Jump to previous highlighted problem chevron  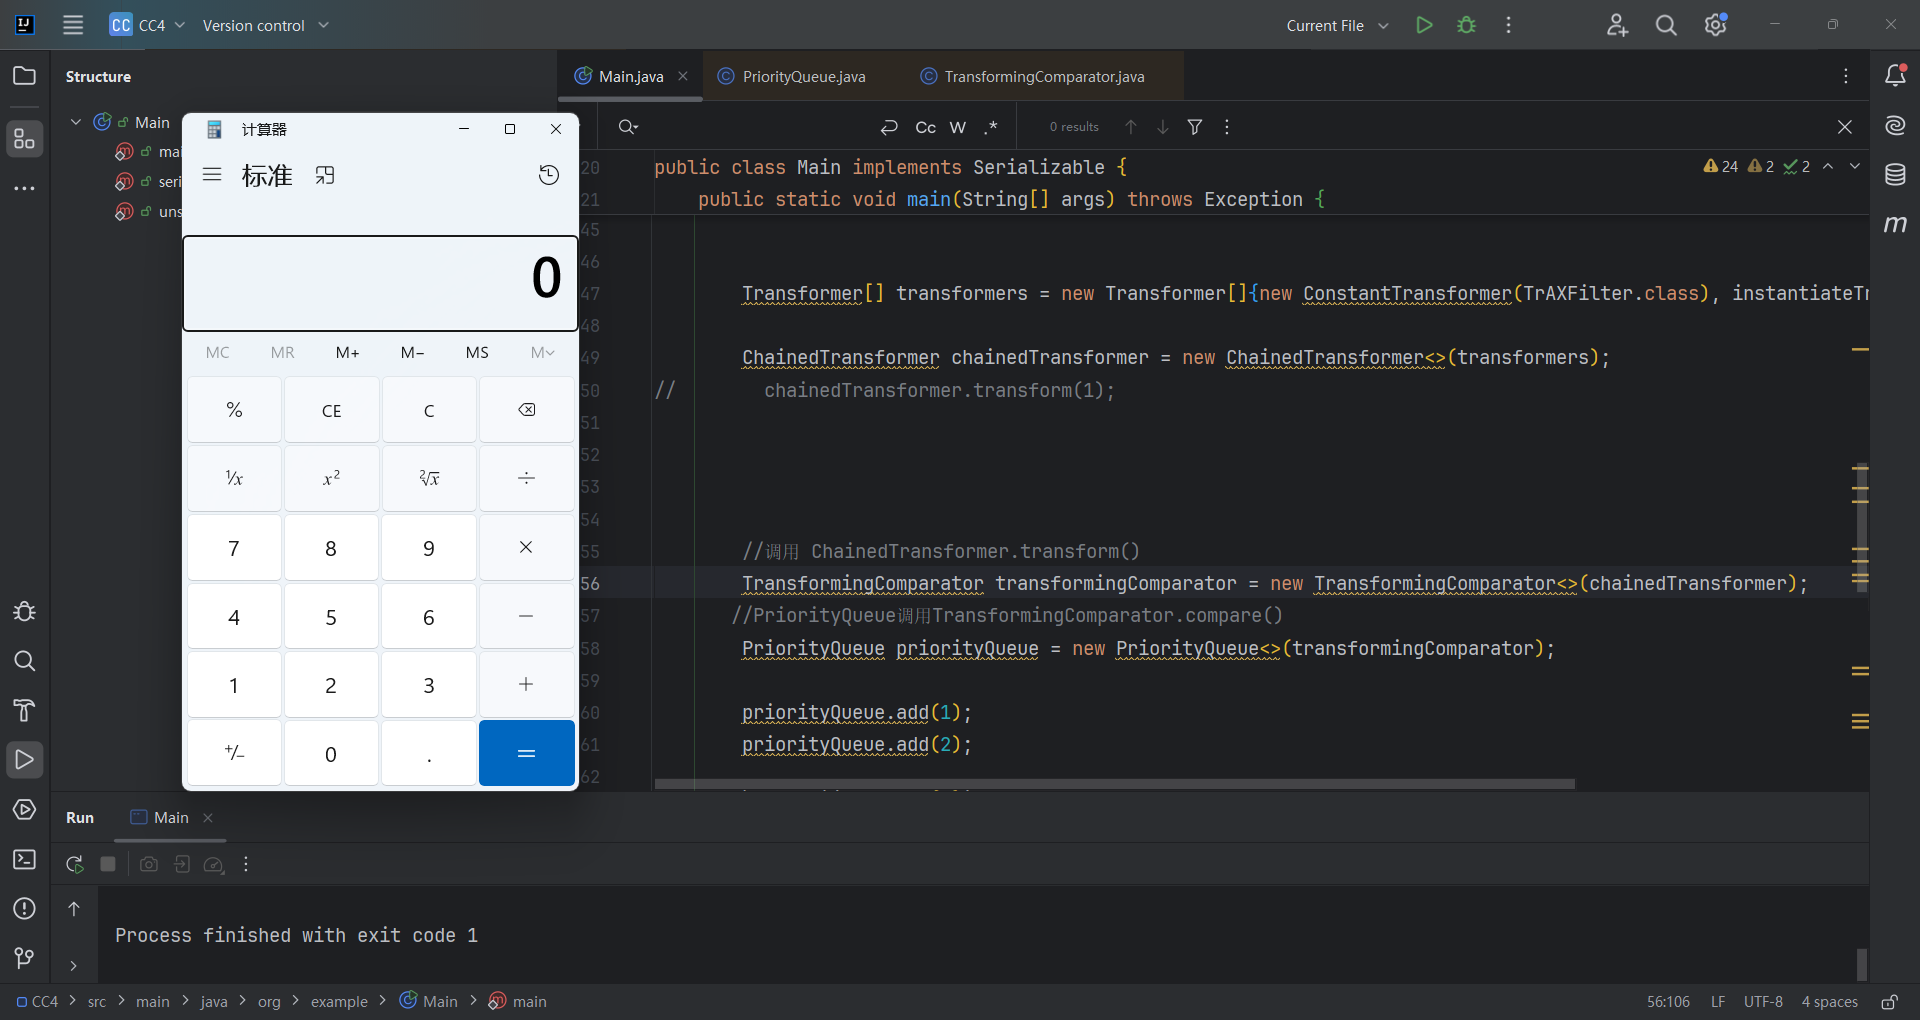1828,166
